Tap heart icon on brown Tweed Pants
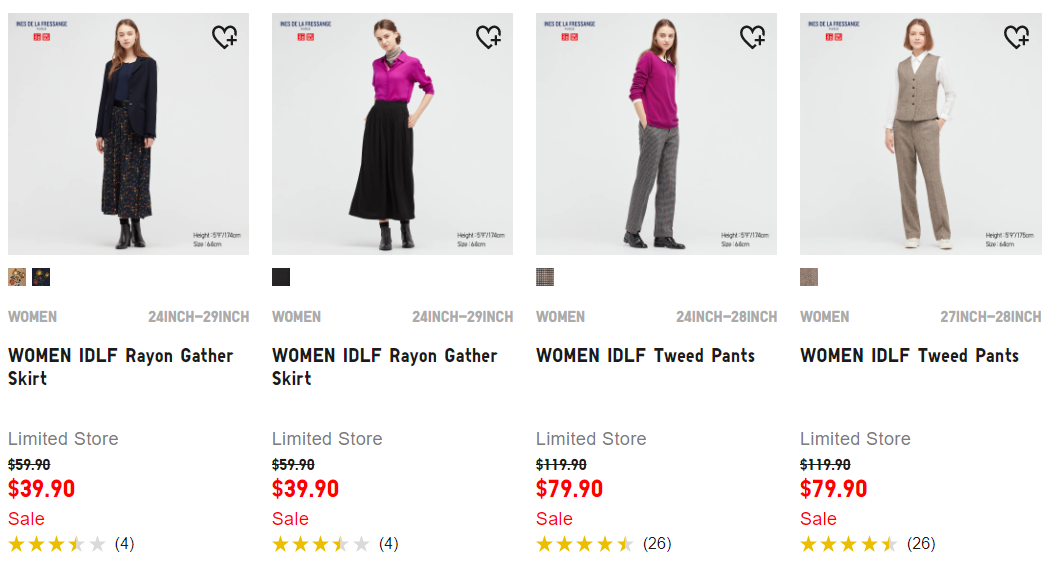 [1017, 36]
